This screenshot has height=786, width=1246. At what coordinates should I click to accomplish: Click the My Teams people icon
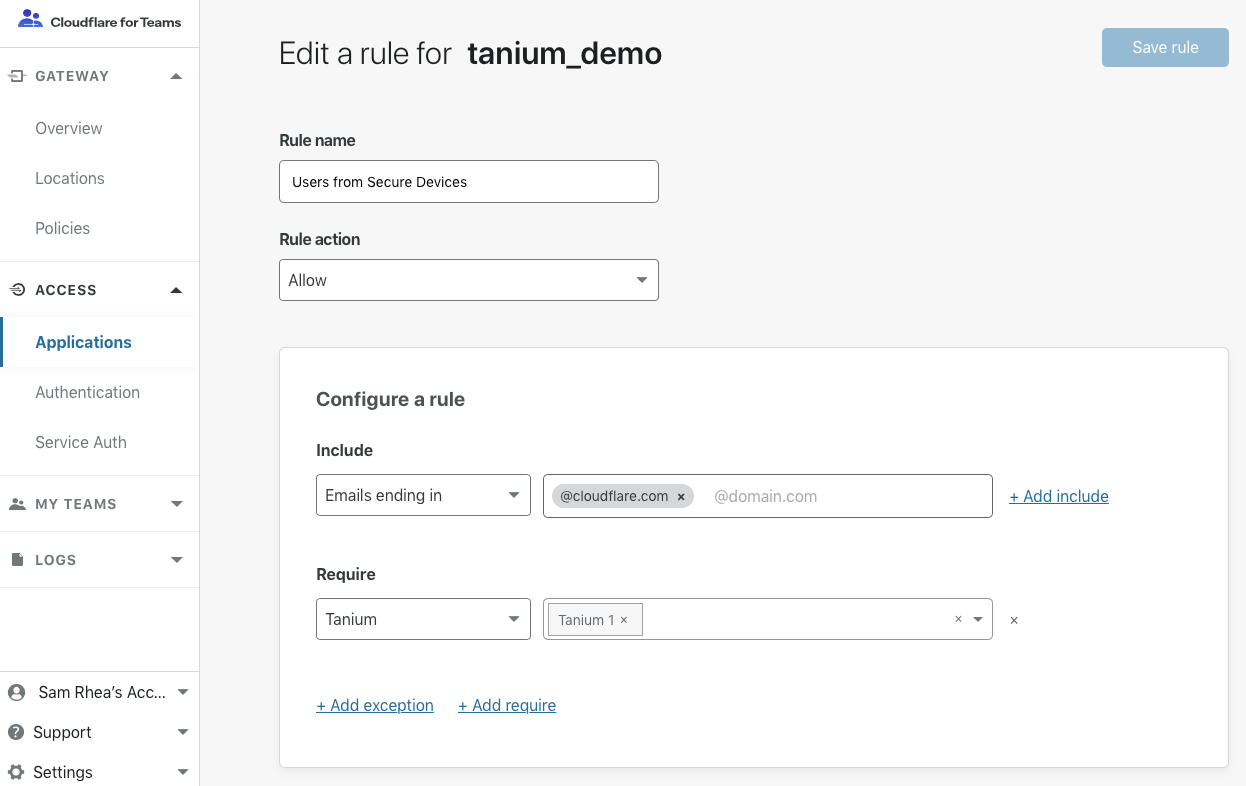tap(17, 504)
